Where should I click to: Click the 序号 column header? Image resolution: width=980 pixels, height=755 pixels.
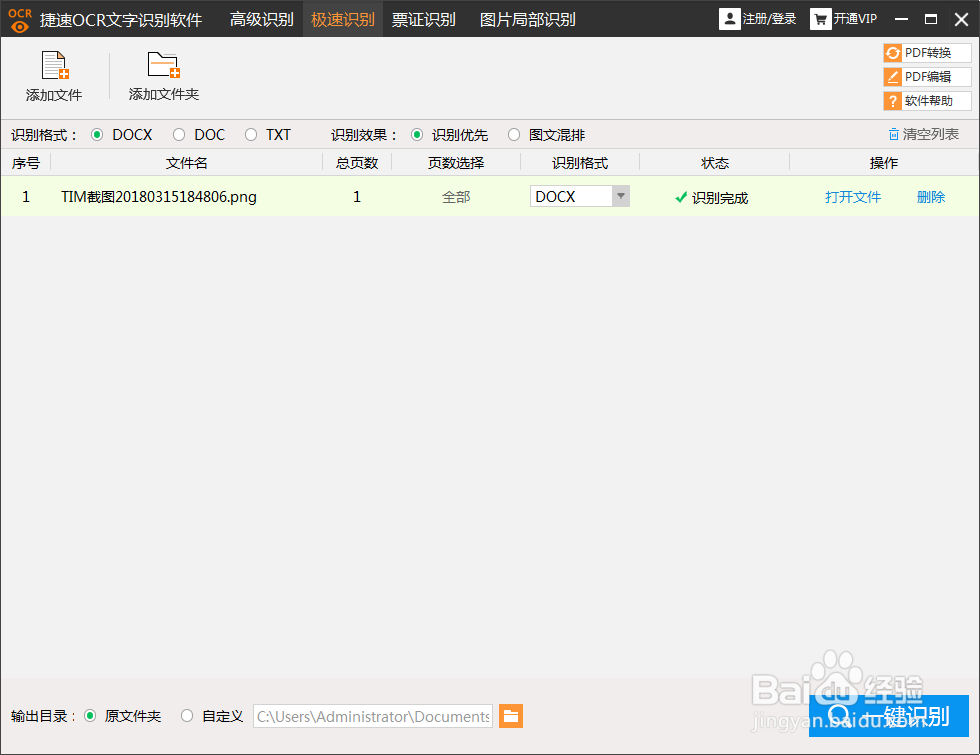tap(26, 163)
